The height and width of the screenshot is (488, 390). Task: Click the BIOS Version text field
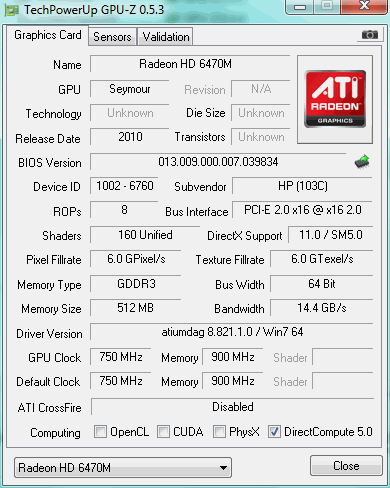coord(218,162)
